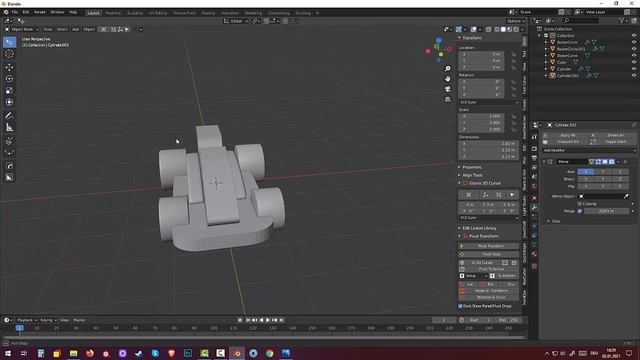Open the Object Mode dropdown

click(x=22, y=29)
